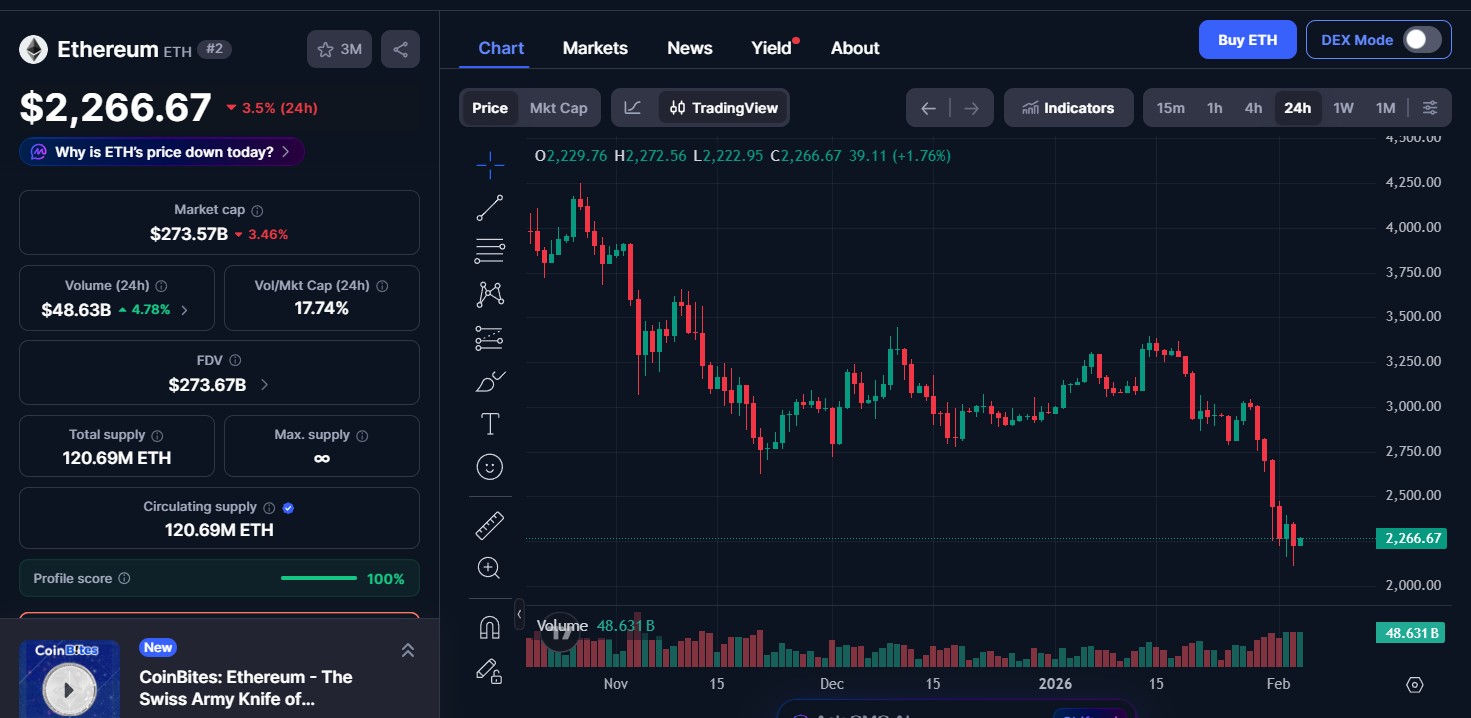Select the trend line drawing tool

(x=489, y=207)
